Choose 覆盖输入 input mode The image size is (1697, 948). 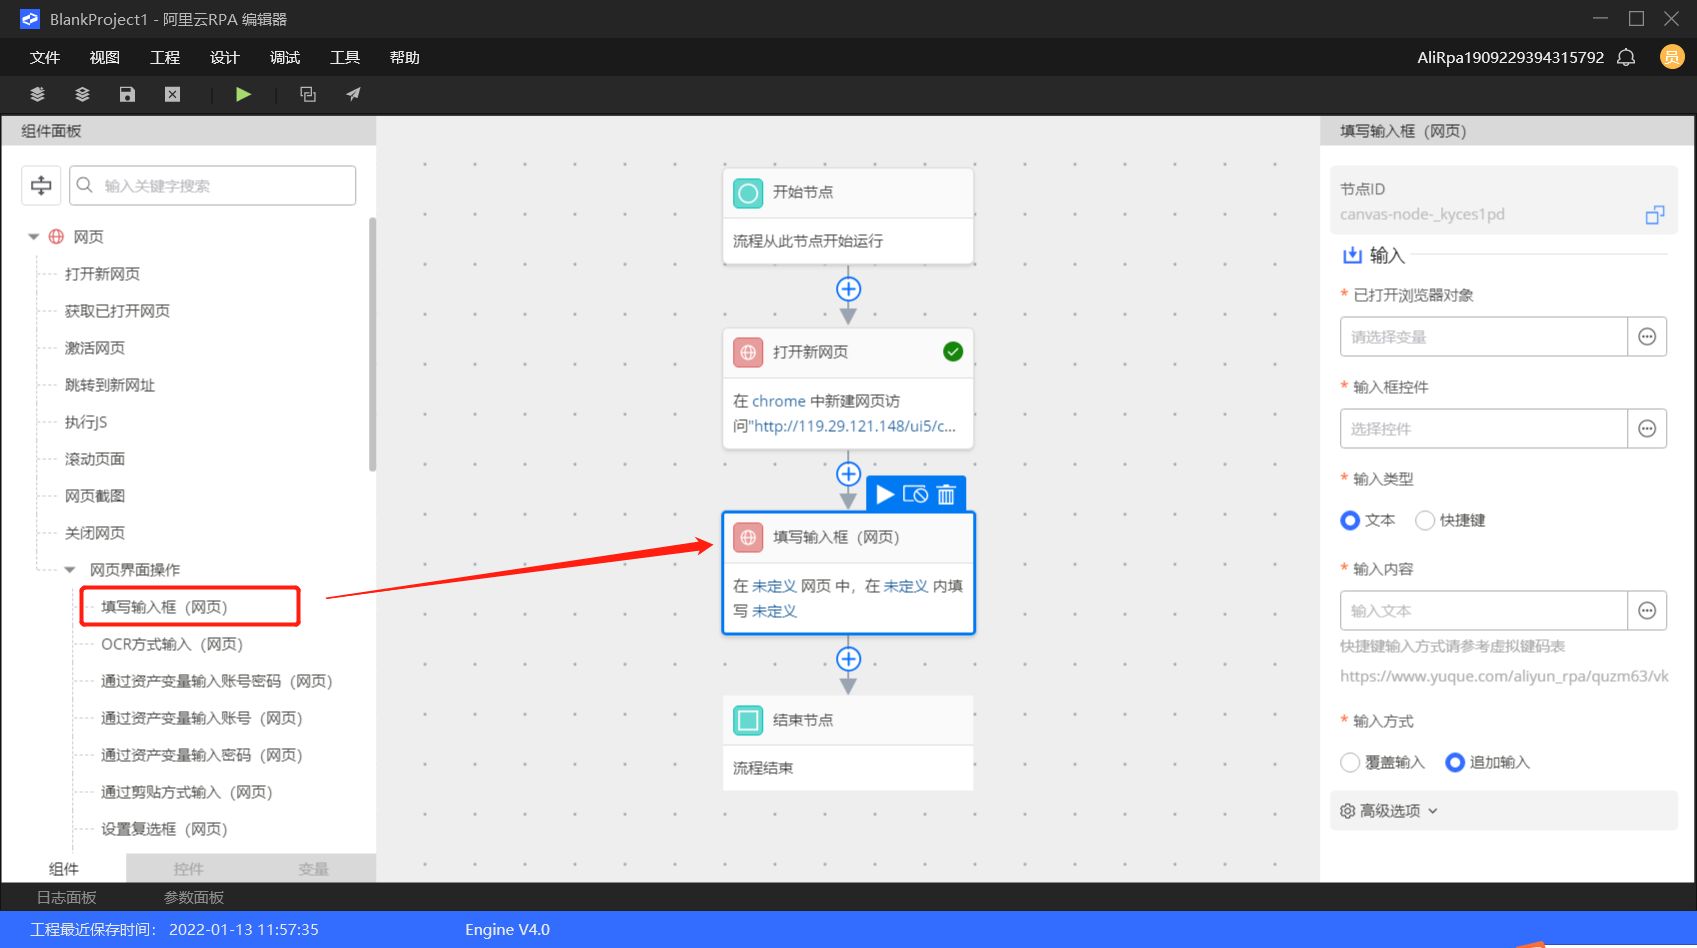1350,763
